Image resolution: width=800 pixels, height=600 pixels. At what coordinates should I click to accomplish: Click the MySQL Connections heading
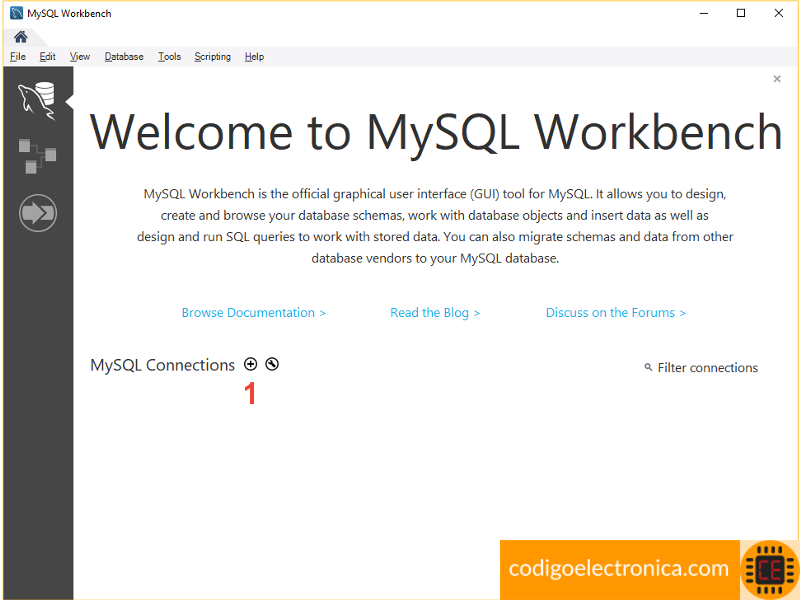162,365
